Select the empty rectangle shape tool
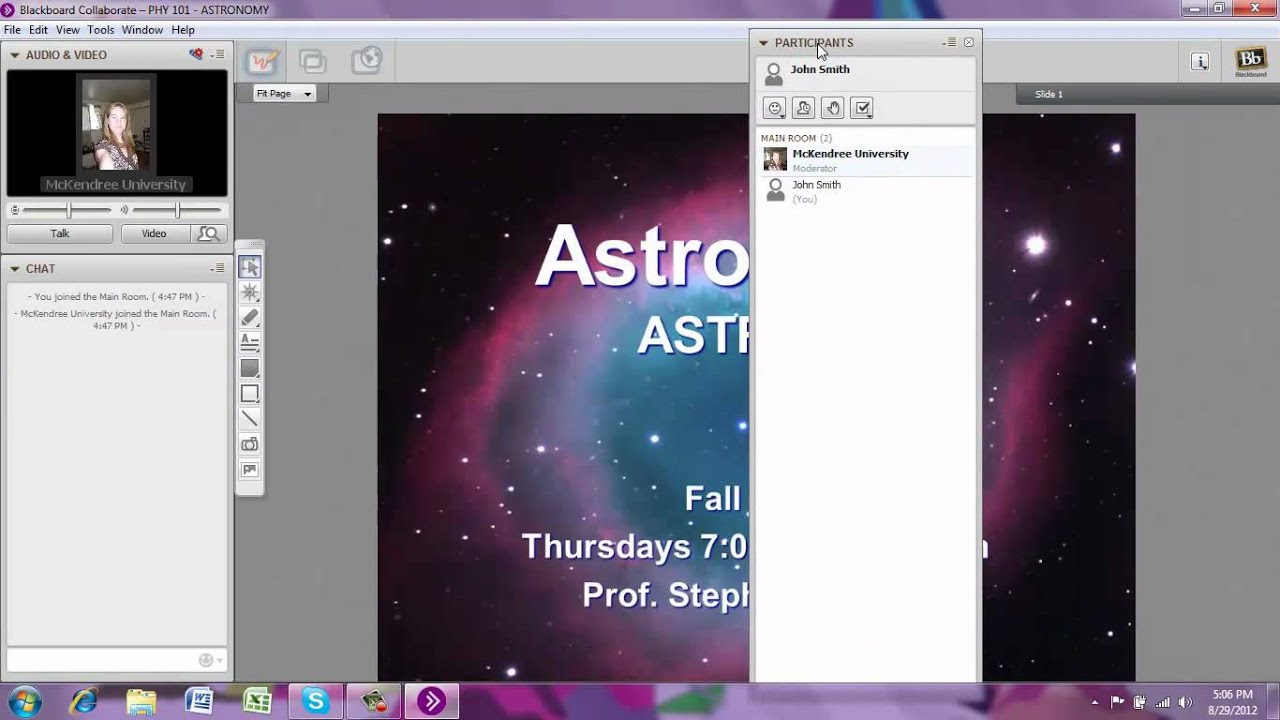The width and height of the screenshot is (1280, 720). tap(250, 393)
